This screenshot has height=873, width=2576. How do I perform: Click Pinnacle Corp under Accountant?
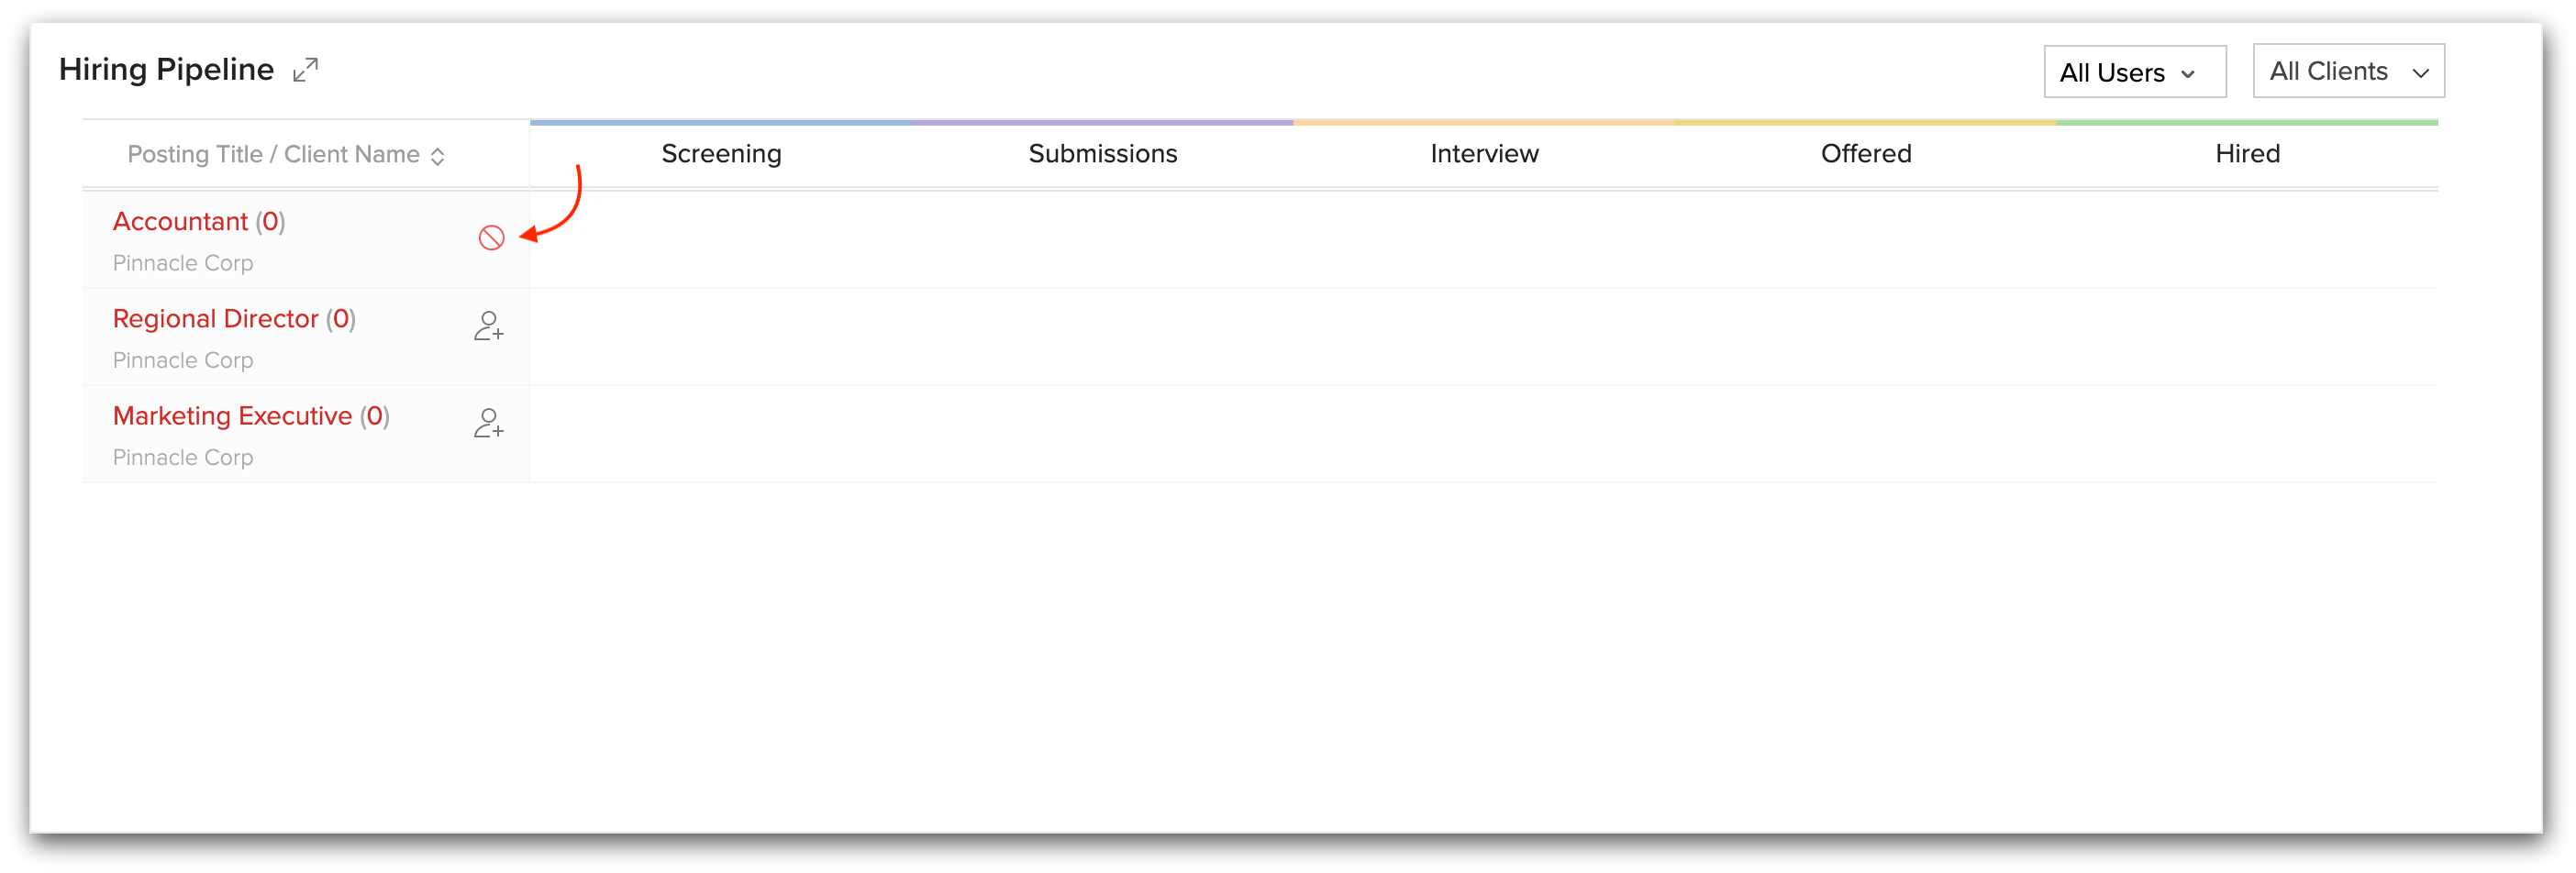[183, 263]
